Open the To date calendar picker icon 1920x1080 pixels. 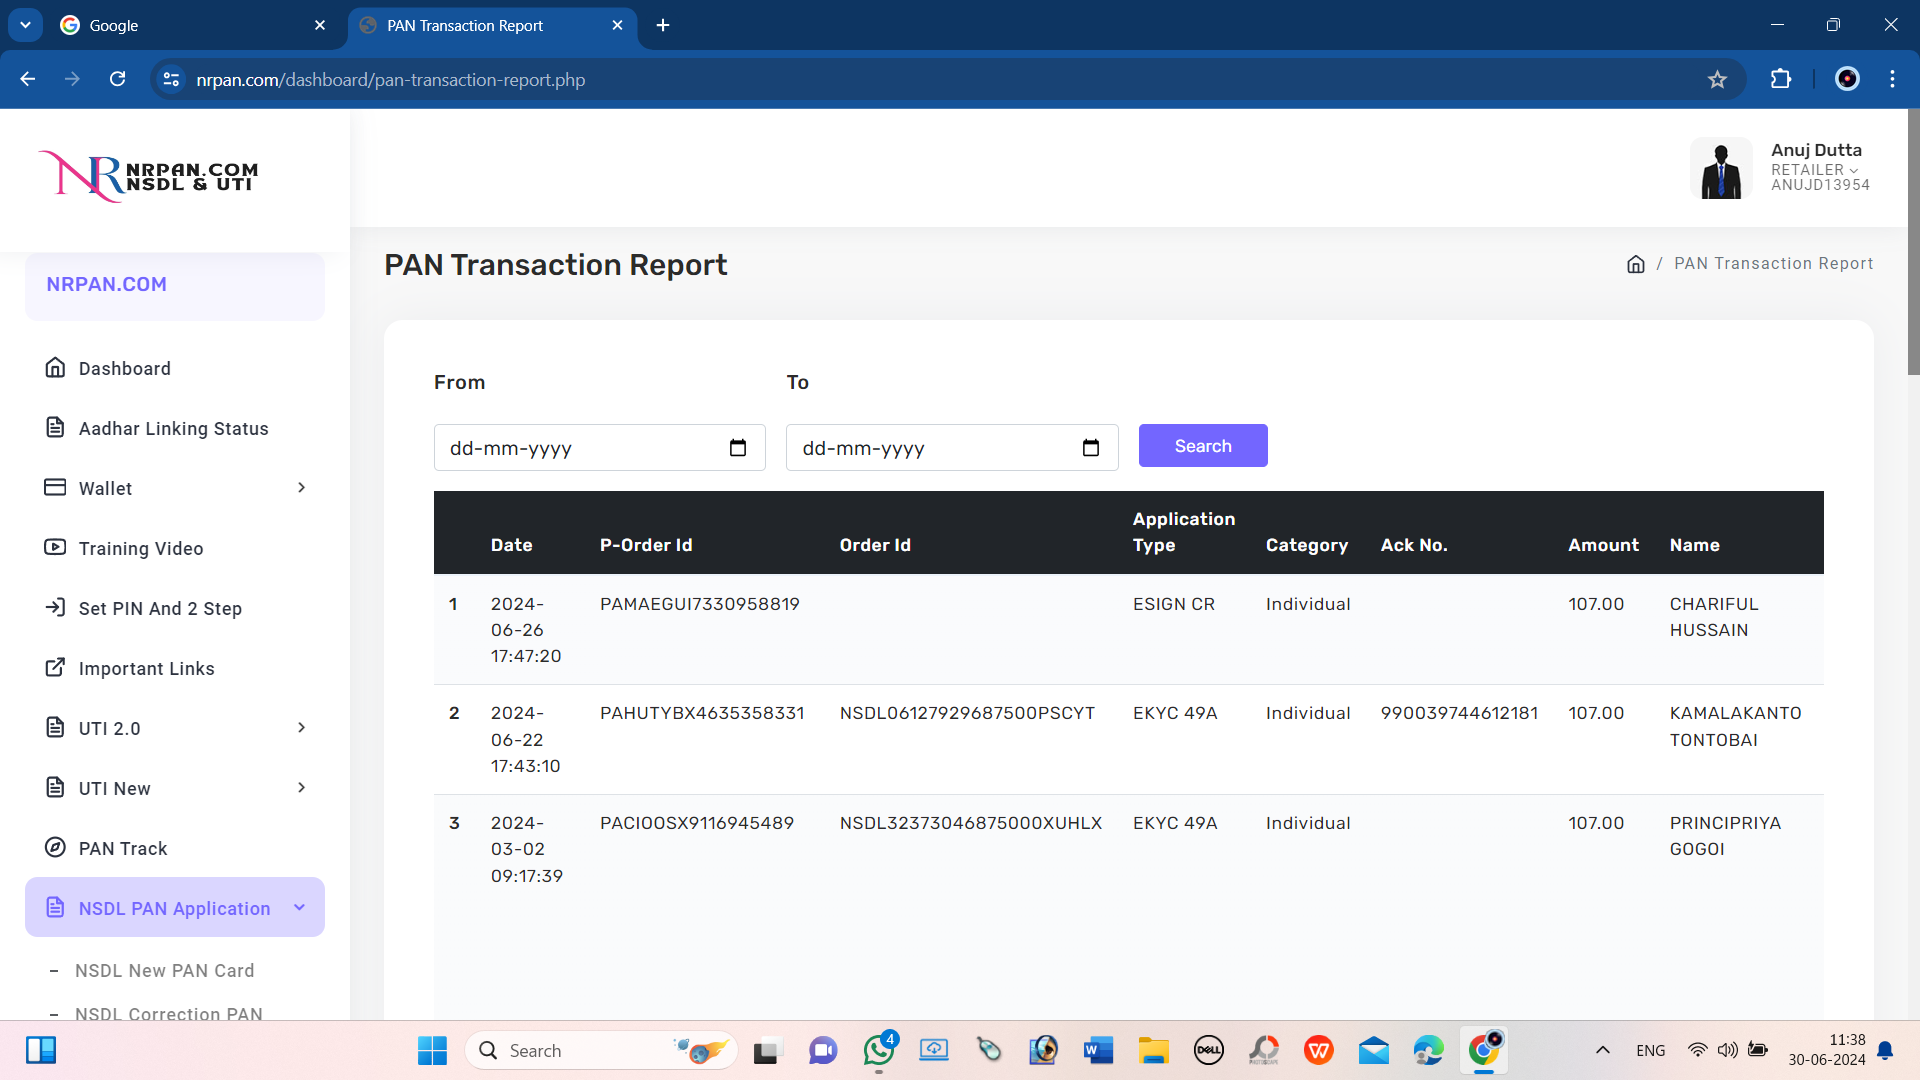(1091, 448)
